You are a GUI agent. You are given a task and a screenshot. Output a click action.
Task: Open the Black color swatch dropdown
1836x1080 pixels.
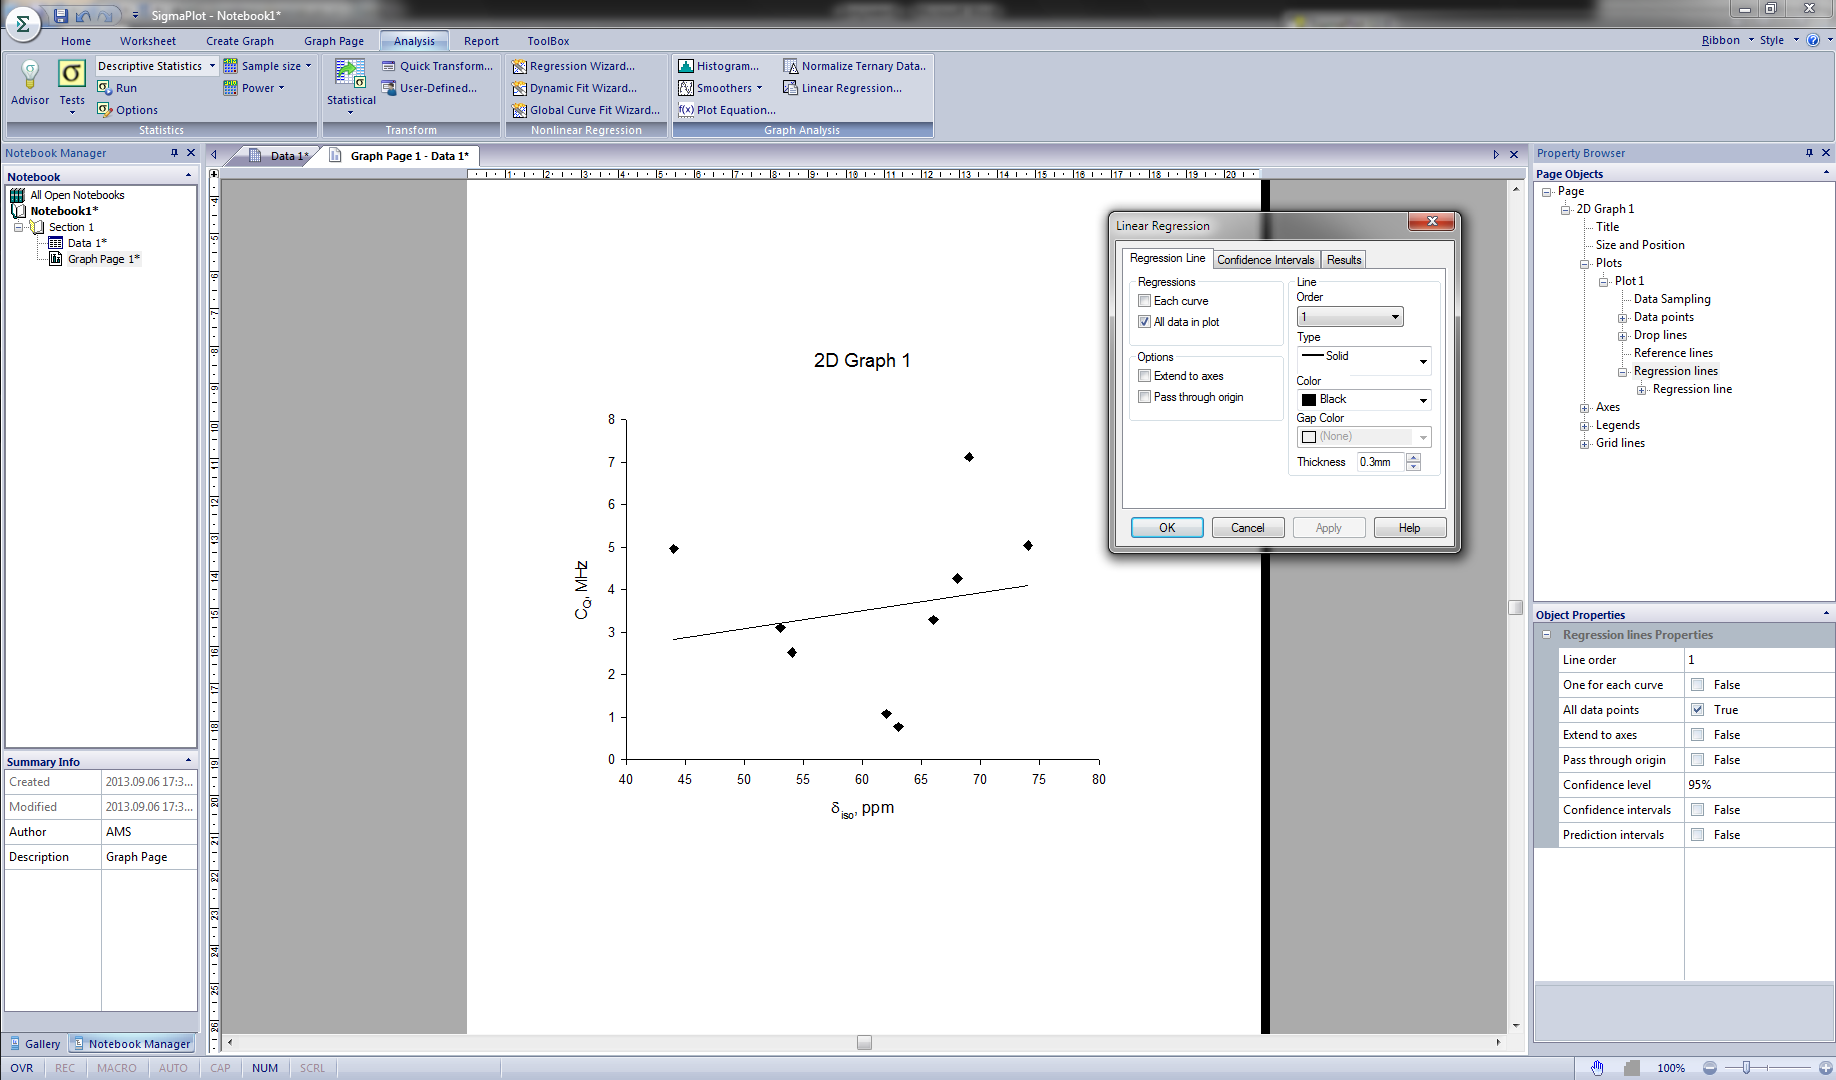point(1364,400)
